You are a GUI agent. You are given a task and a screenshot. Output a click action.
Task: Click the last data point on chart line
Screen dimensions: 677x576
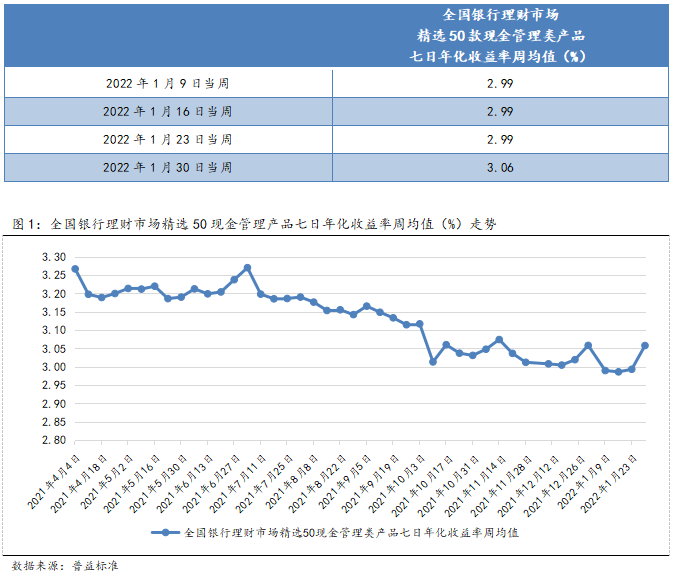click(645, 346)
